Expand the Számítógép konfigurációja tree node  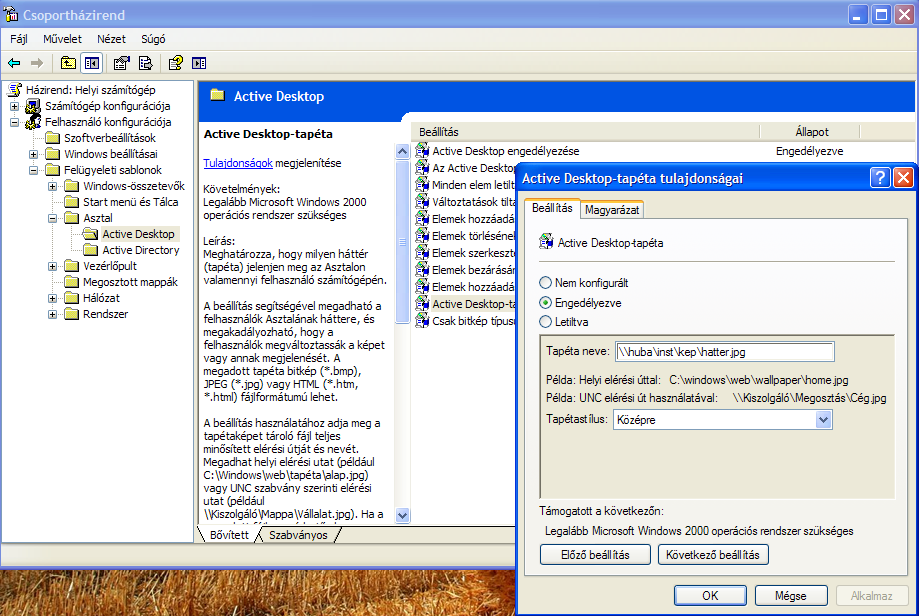[15, 106]
